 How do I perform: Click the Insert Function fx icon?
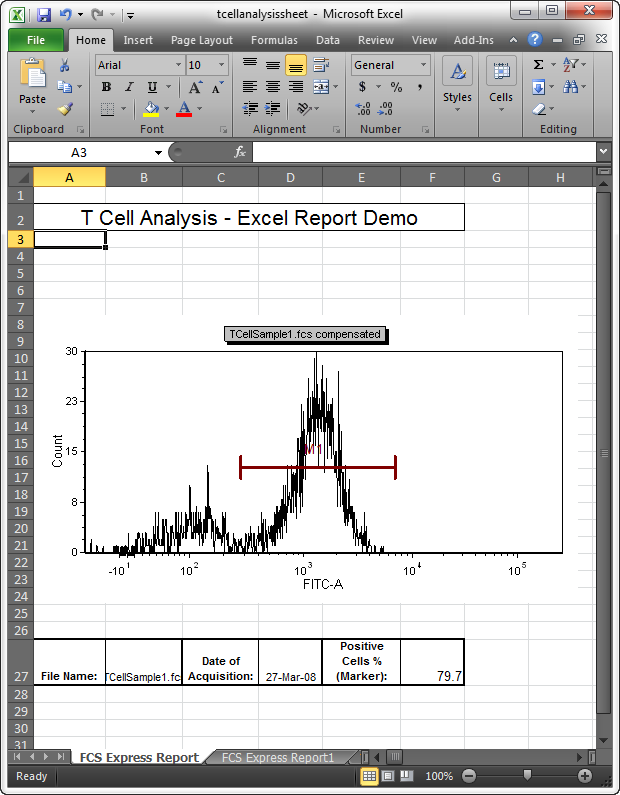[240, 152]
